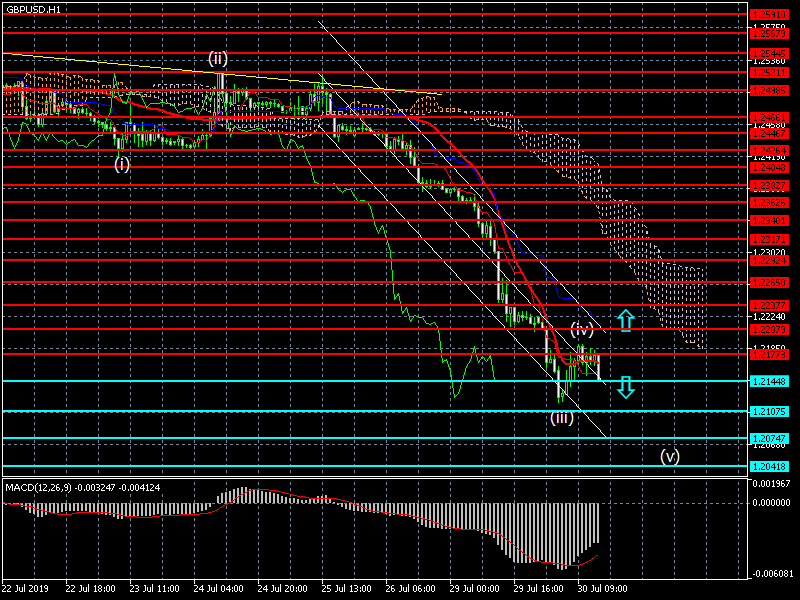Viewport: 800px width, 600px height.
Task: Click the 26 Jul 06:00 time label
Action: (411, 589)
